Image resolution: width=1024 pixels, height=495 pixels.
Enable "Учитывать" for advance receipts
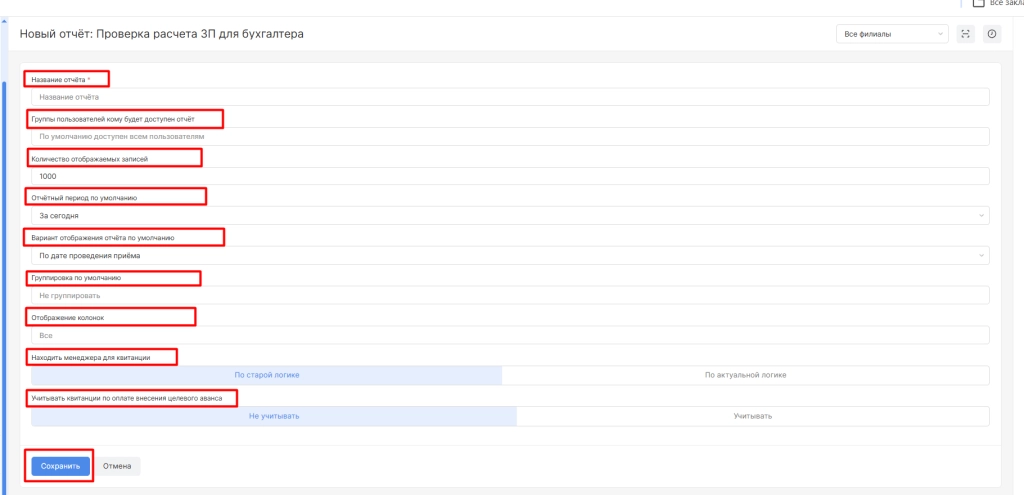pyautogui.click(x=752, y=416)
